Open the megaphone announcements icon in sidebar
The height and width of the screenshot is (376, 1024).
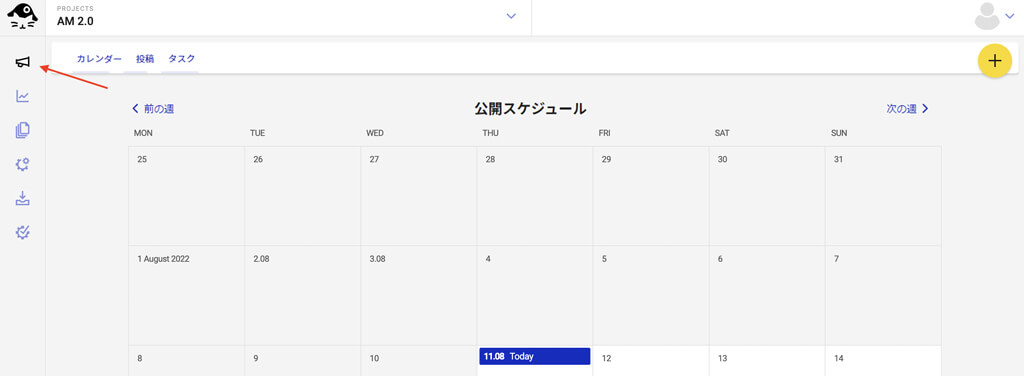23,62
